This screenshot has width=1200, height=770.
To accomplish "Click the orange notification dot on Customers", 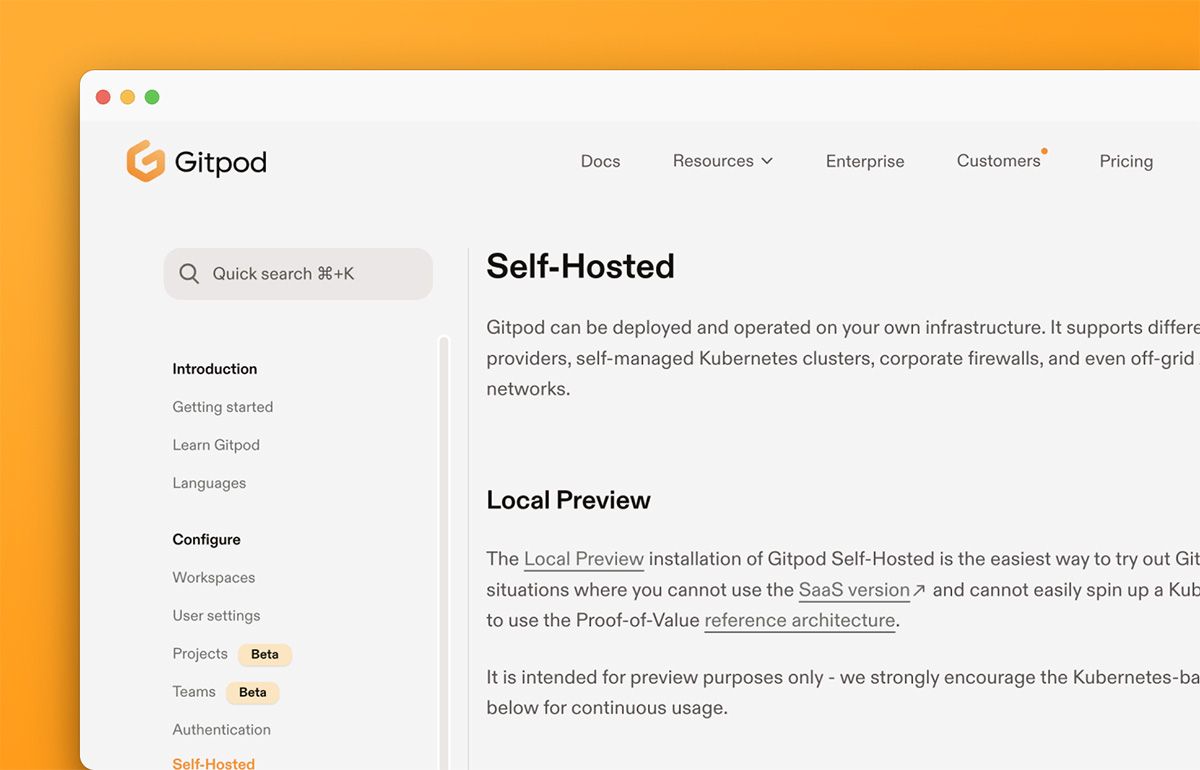I will click(x=1044, y=151).
